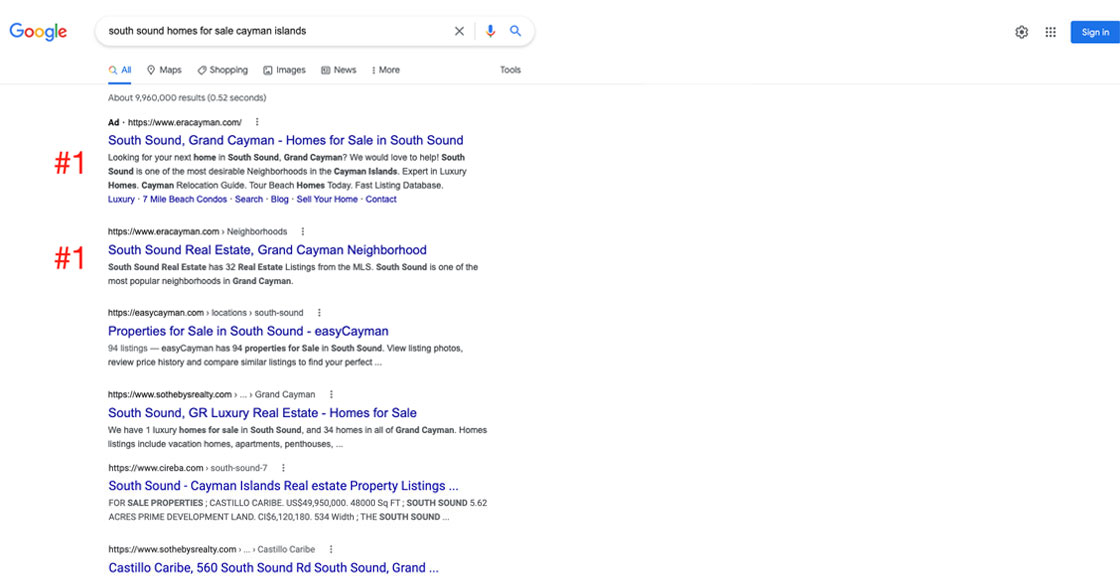Switch to the Images tab

[x=284, y=70]
